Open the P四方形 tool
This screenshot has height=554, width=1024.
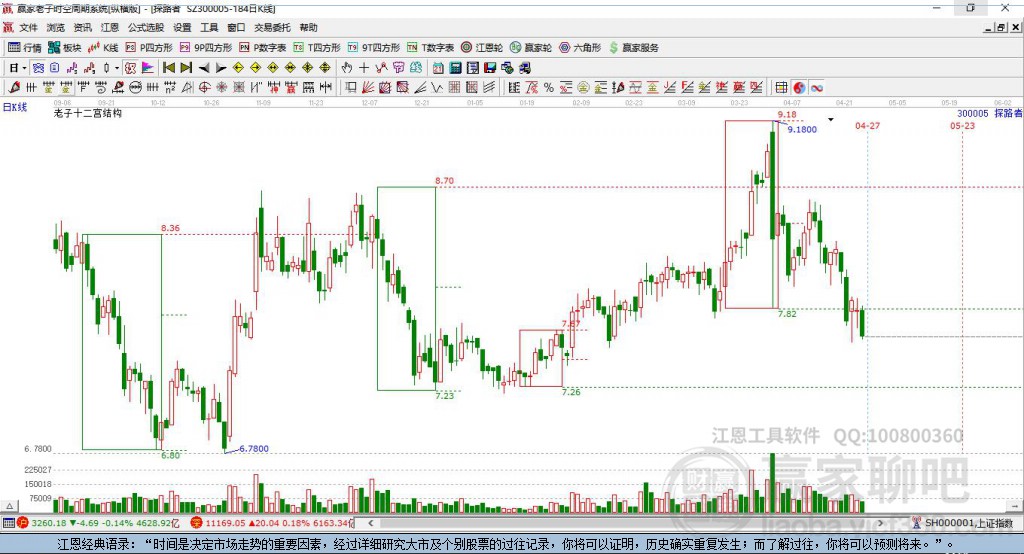pyautogui.click(x=149, y=48)
